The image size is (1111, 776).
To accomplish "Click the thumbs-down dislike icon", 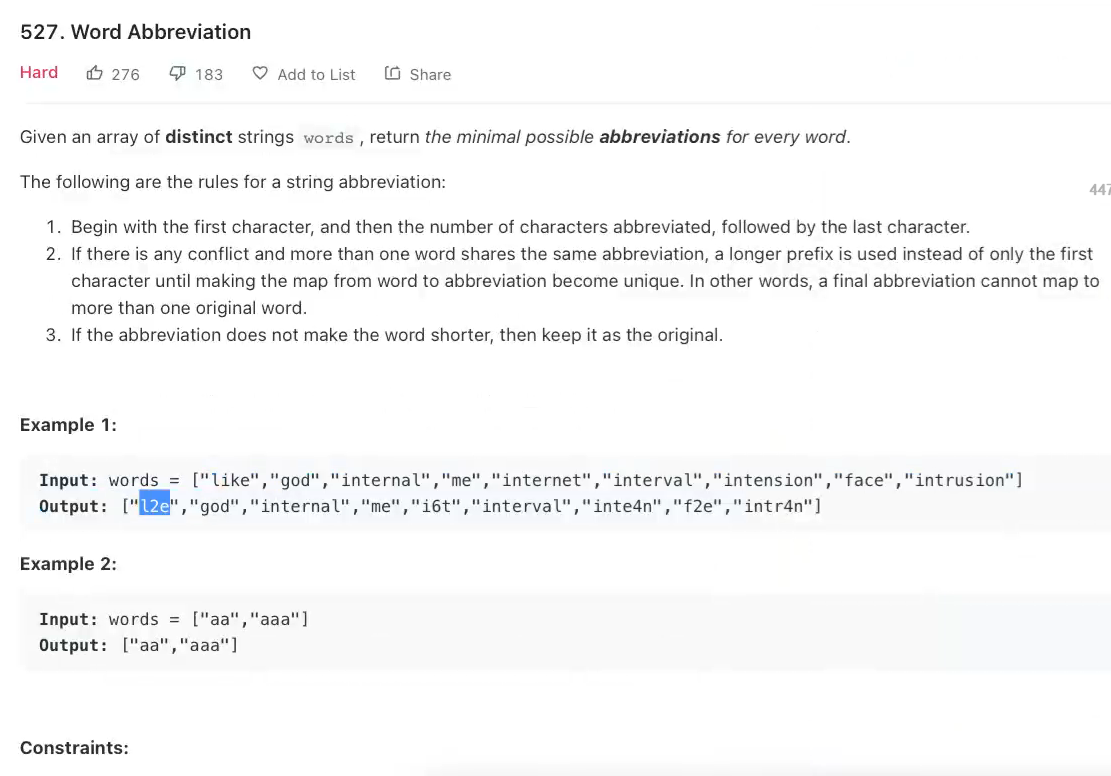I will point(178,73).
